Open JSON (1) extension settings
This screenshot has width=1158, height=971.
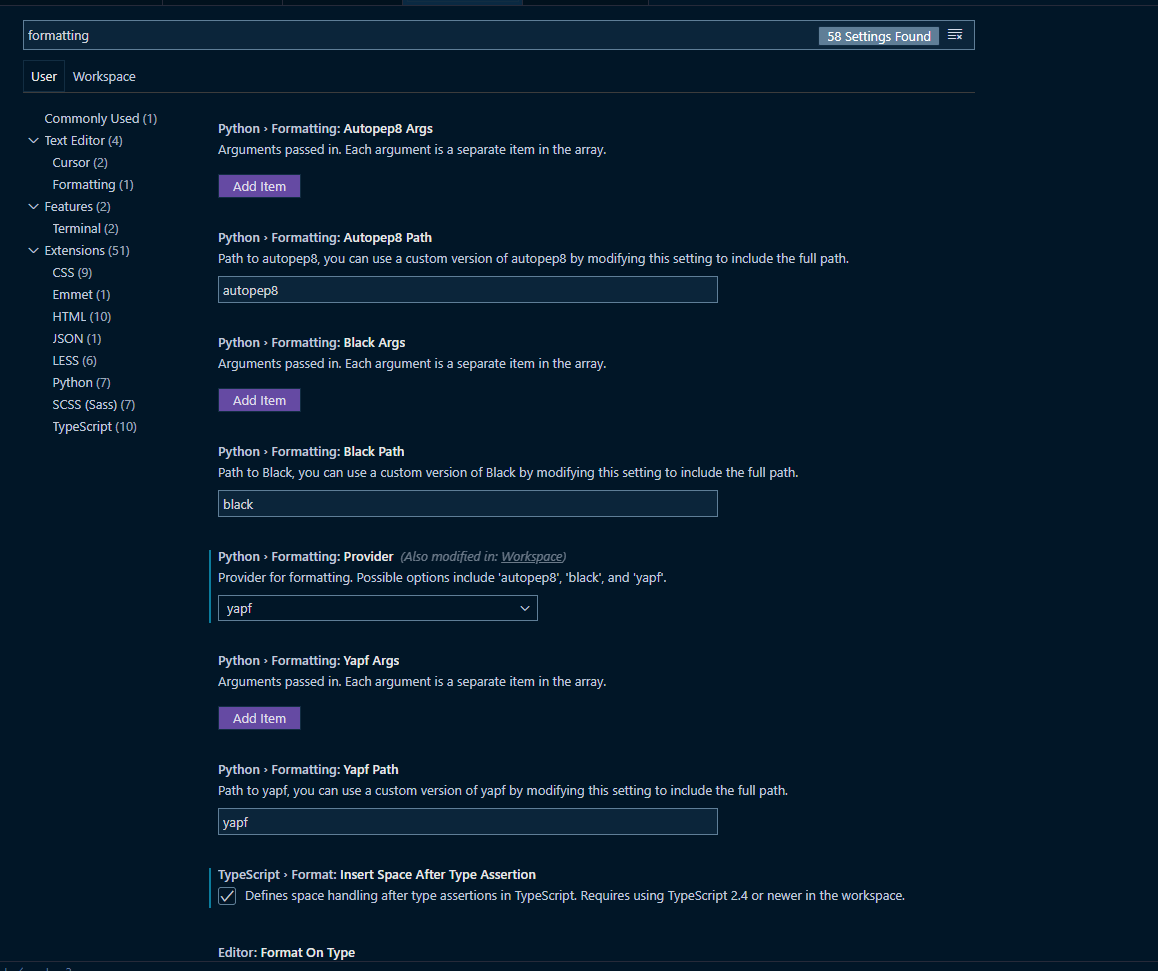[77, 339]
